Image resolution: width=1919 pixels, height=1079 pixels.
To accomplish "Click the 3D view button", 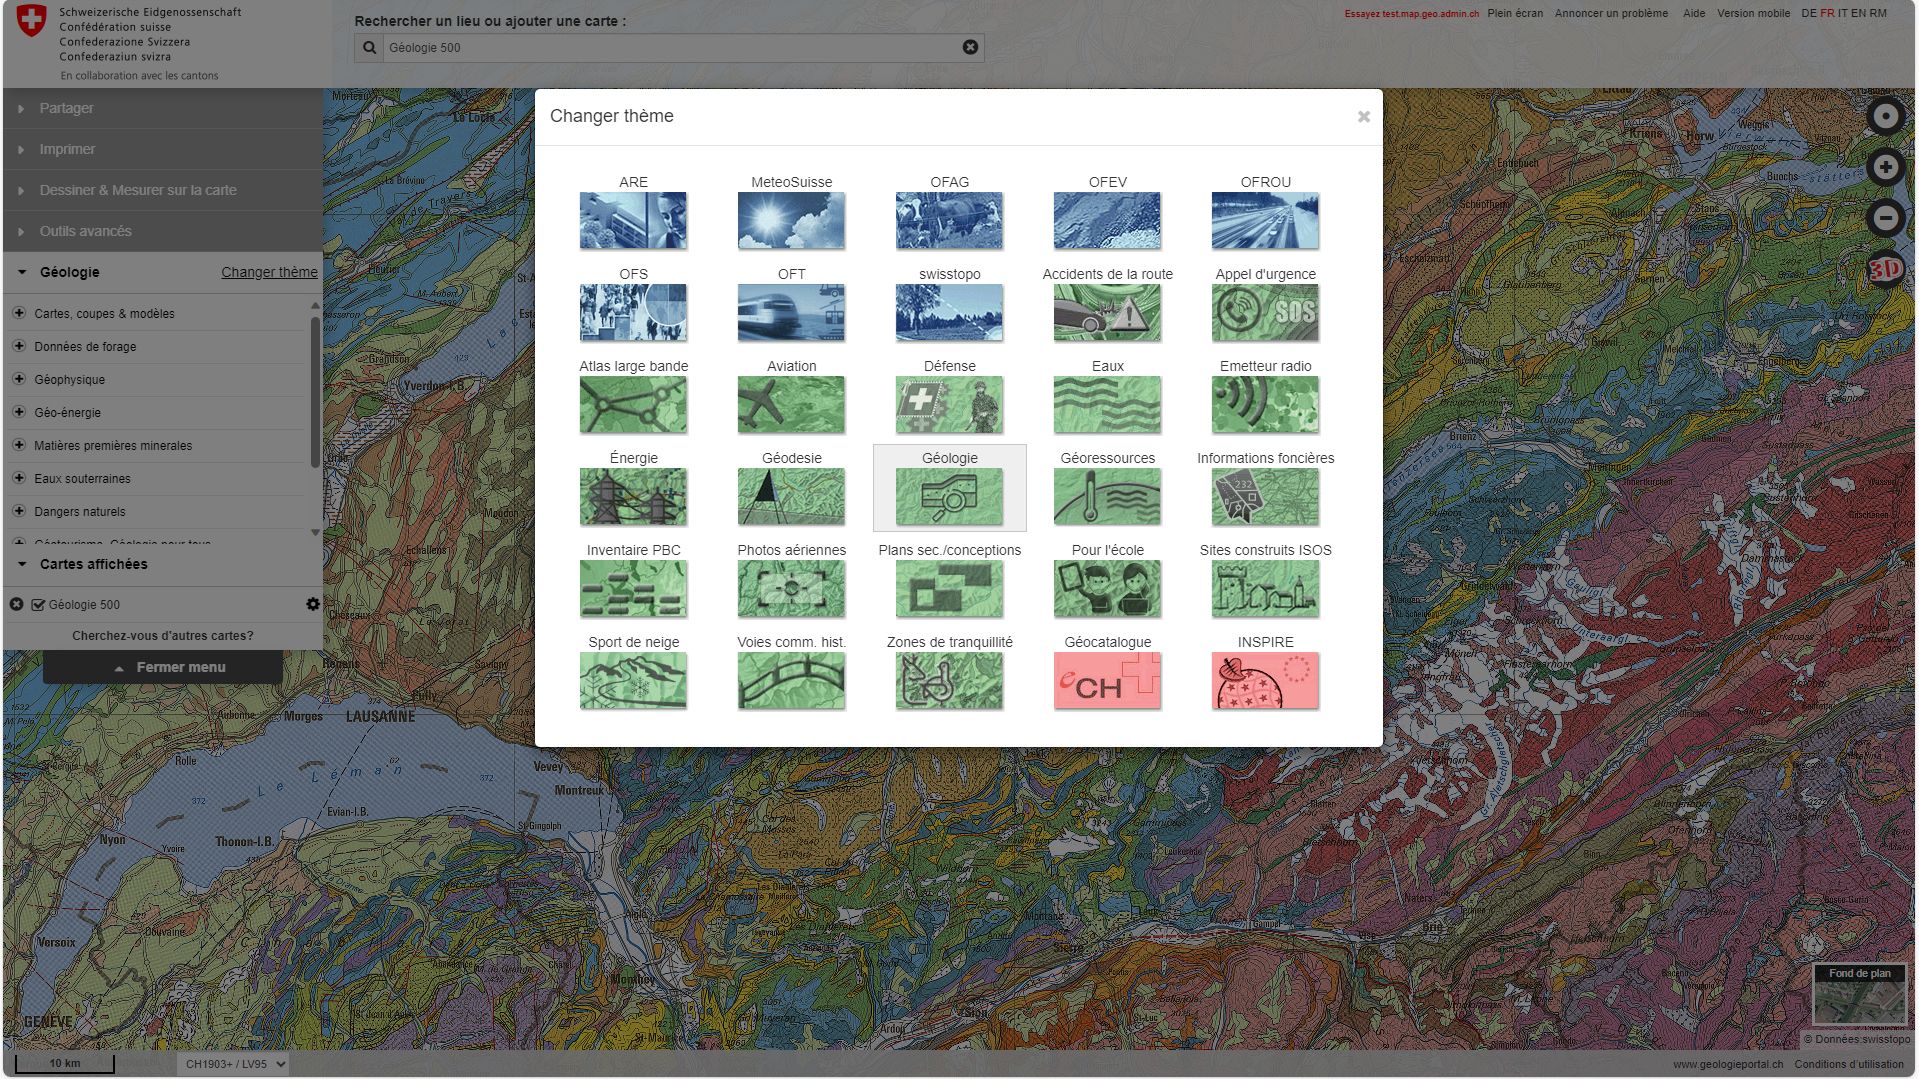I will click(x=1885, y=269).
